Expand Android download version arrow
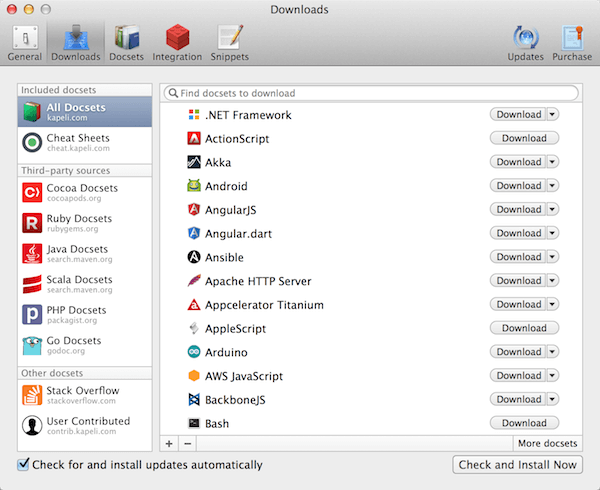 (x=553, y=186)
